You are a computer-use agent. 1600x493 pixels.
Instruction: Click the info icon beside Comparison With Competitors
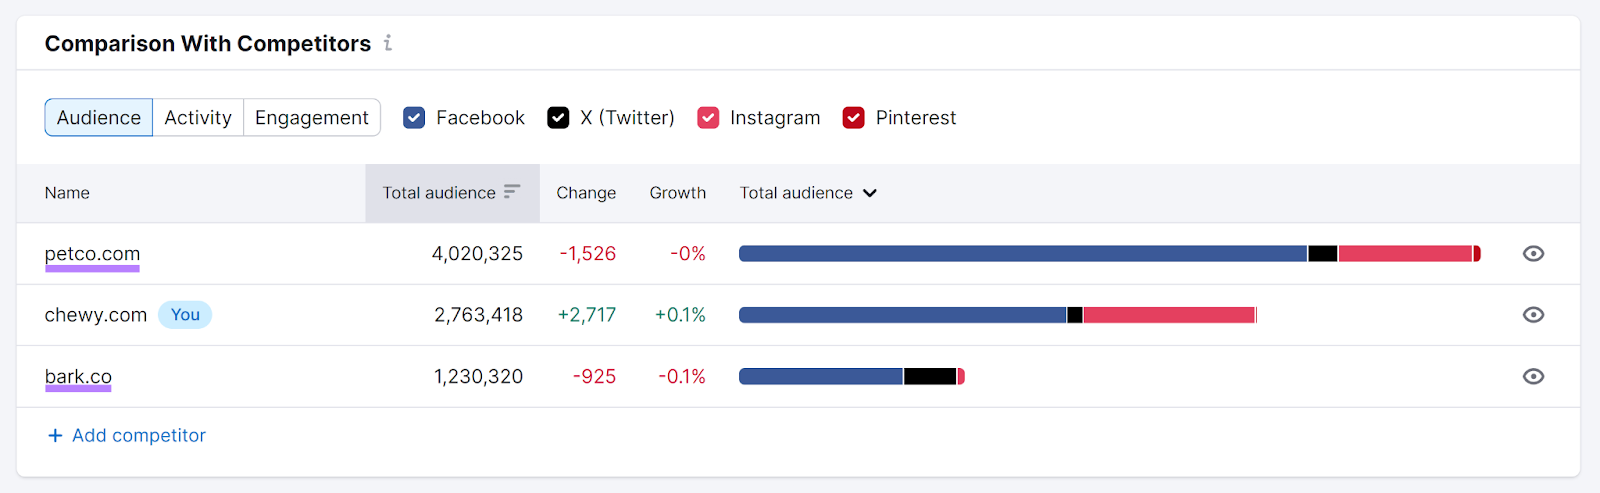(x=388, y=43)
